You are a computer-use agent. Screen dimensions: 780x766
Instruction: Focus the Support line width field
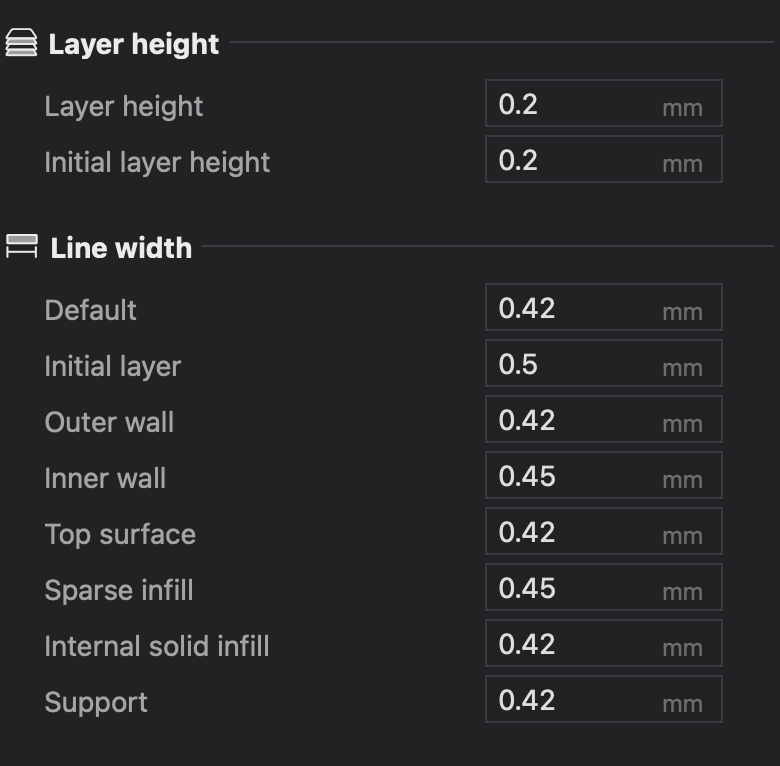click(603, 699)
